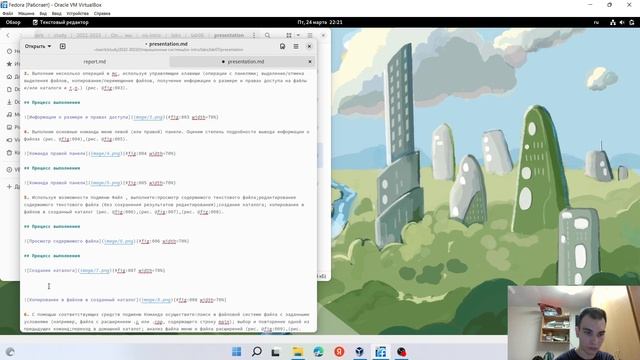Image resolution: width=640 pixels, height=360 pixels.
Task: Click 'Other locations' plus in Files sidebar
Action: click(9, 187)
